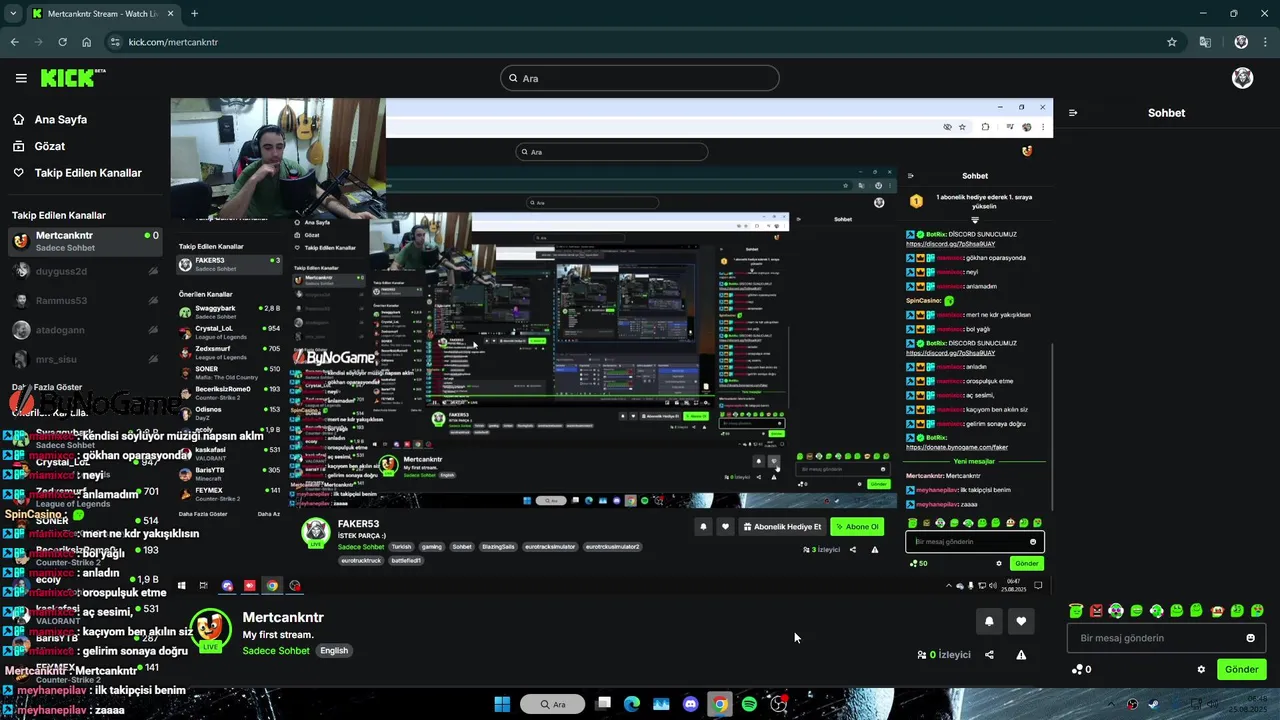Screen dimensions: 1280x720
Task: Open the user profile avatar menu
Action: pyautogui.click(x=1242, y=78)
